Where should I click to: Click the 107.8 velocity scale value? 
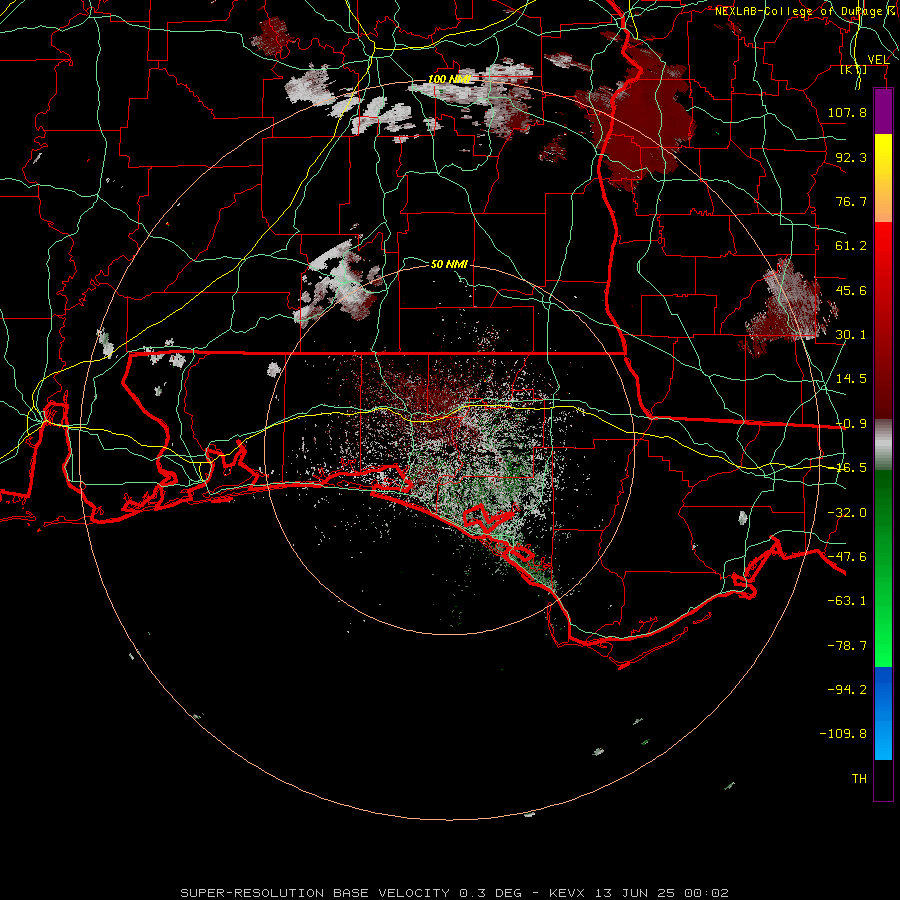coord(847,112)
